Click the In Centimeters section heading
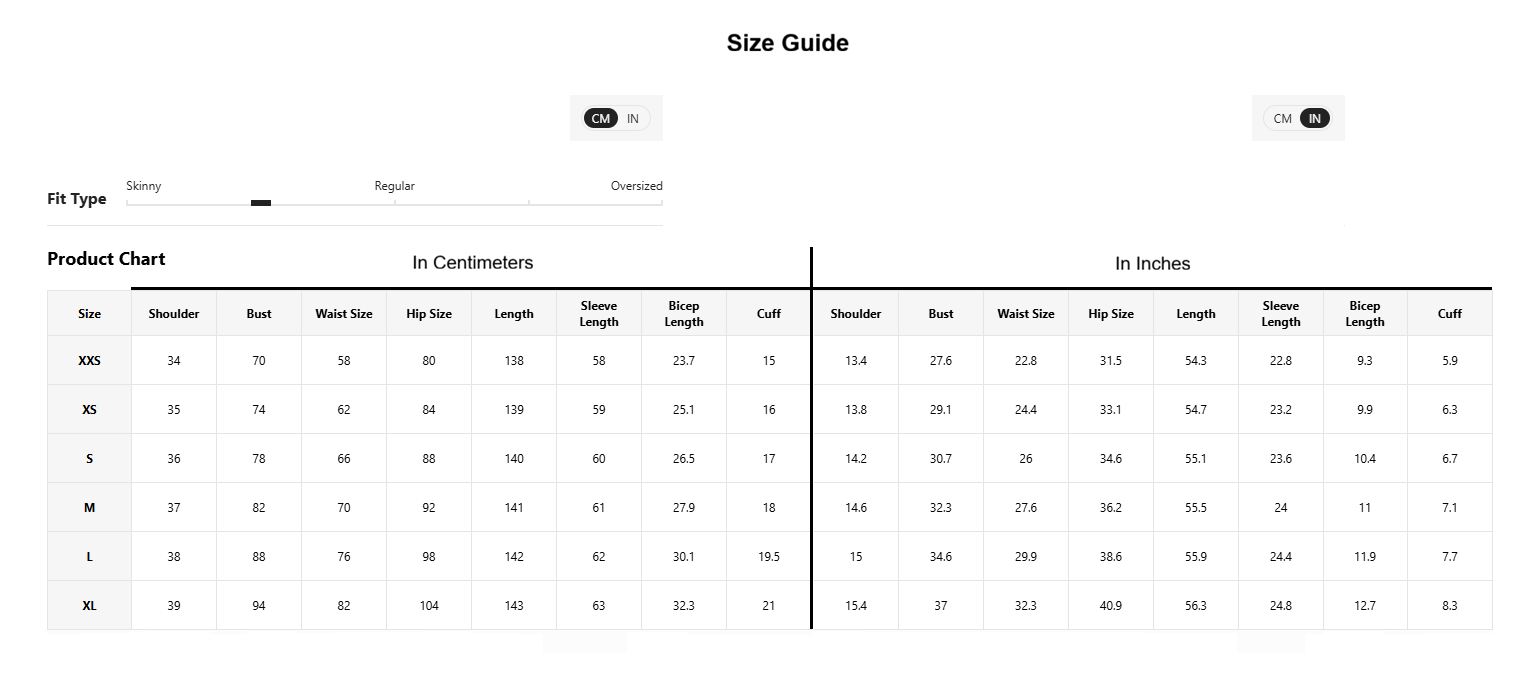This screenshot has height=699, width=1540. tap(473, 263)
